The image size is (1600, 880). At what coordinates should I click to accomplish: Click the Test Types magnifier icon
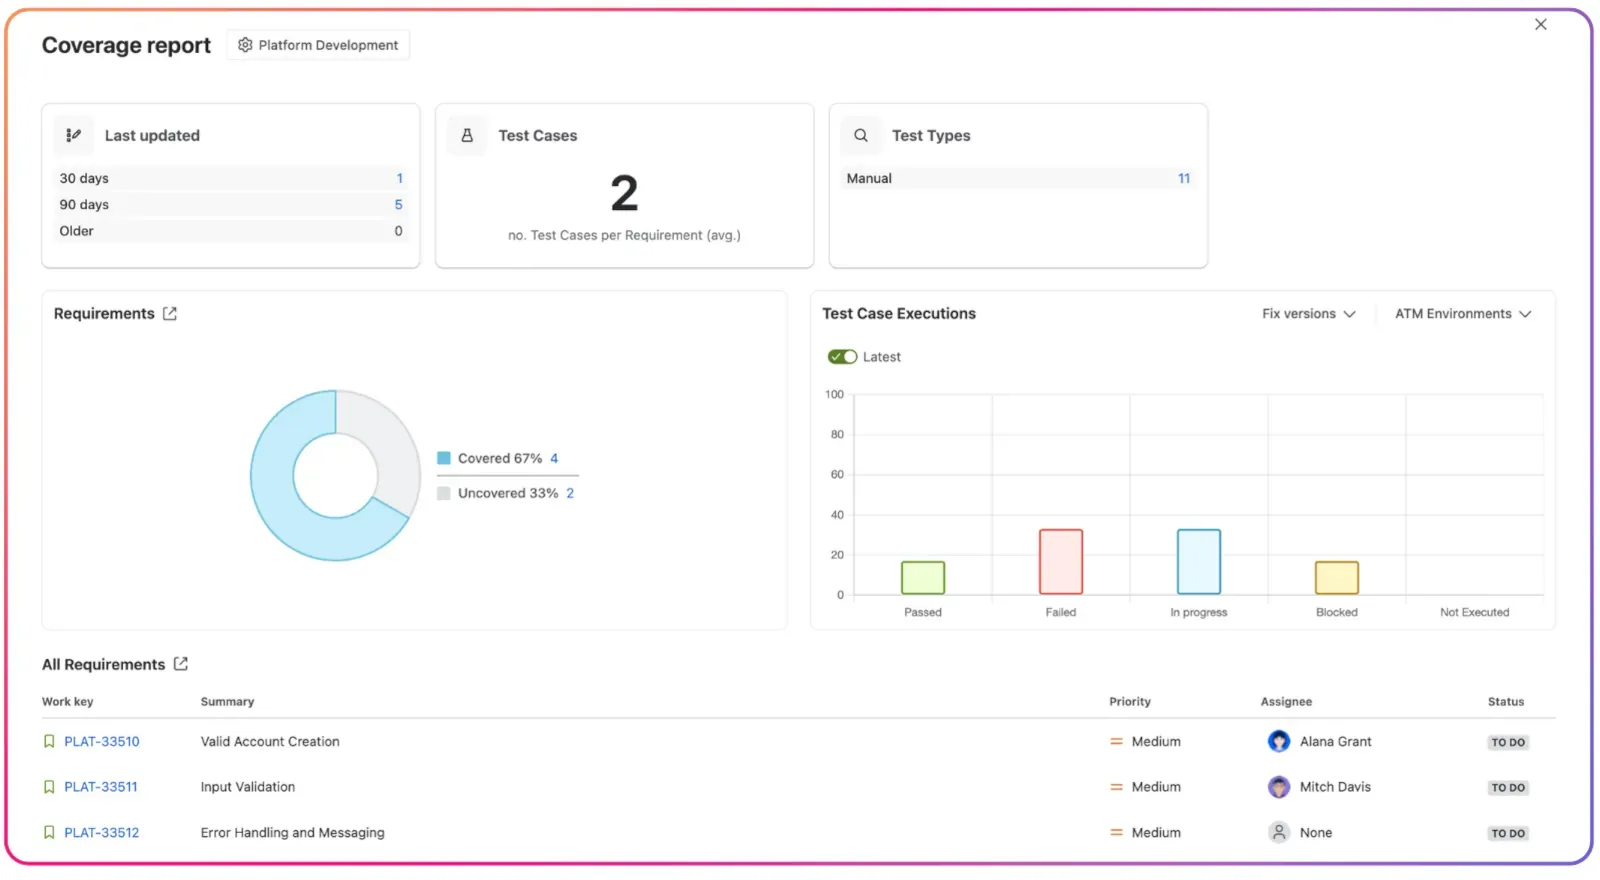tap(861, 136)
